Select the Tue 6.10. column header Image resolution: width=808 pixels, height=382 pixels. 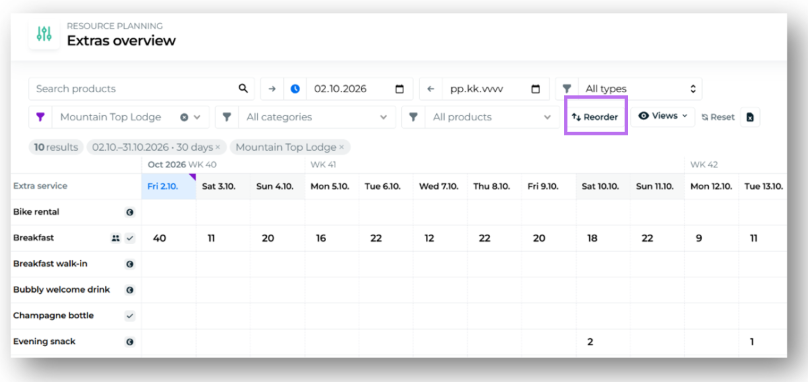click(386, 186)
